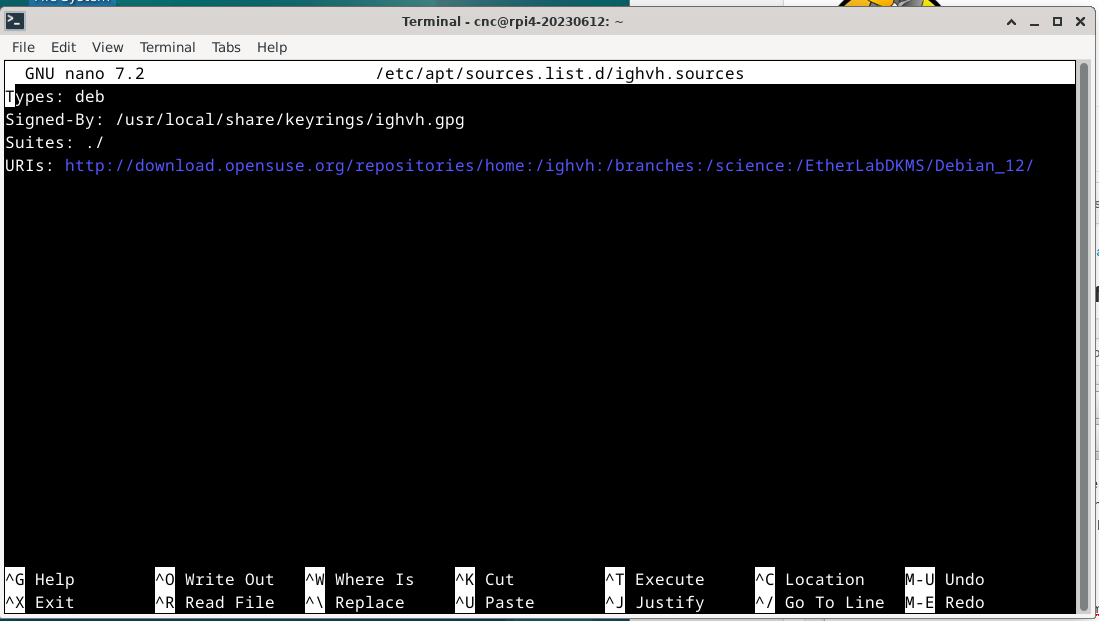Click the ighvh.sources file path in header
The height and width of the screenshot is (621, 1099).
coord(560,74)
